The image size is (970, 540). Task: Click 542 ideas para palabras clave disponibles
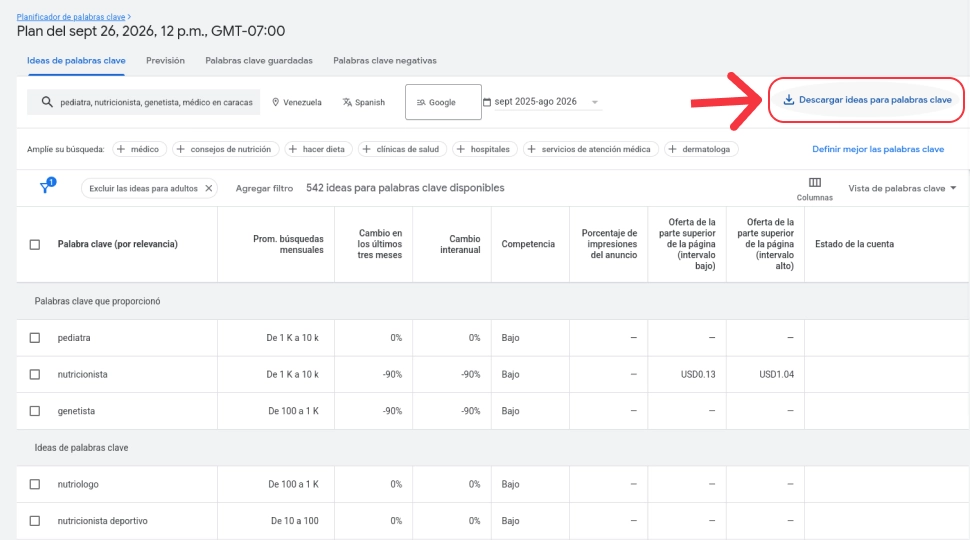pos(405,188)
